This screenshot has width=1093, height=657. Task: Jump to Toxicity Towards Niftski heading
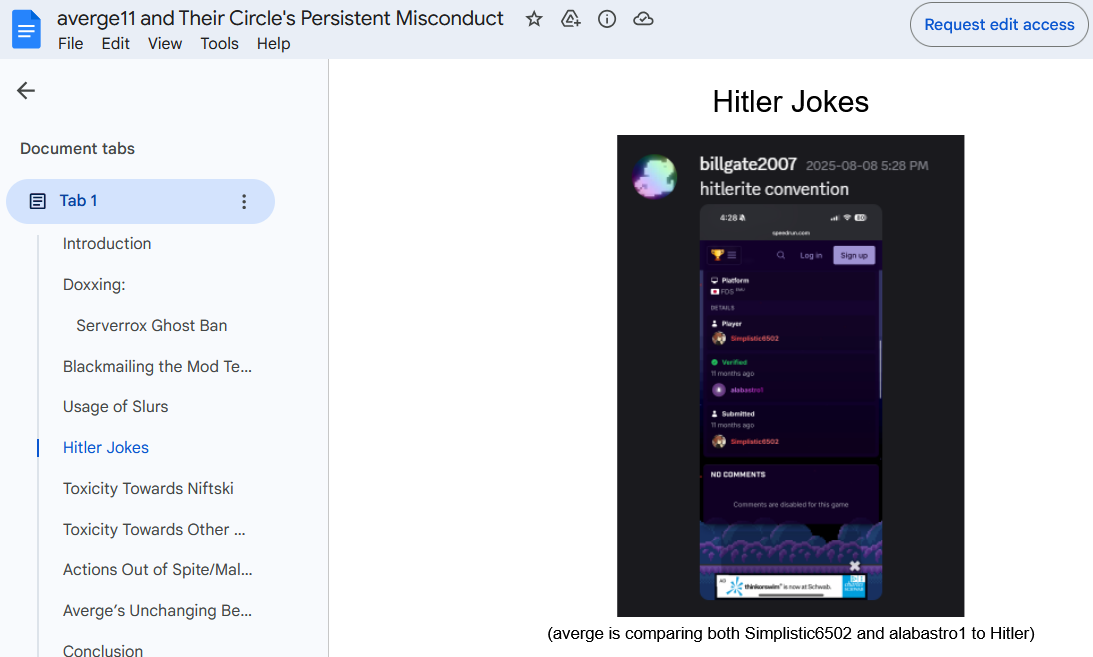pos(148,489)
